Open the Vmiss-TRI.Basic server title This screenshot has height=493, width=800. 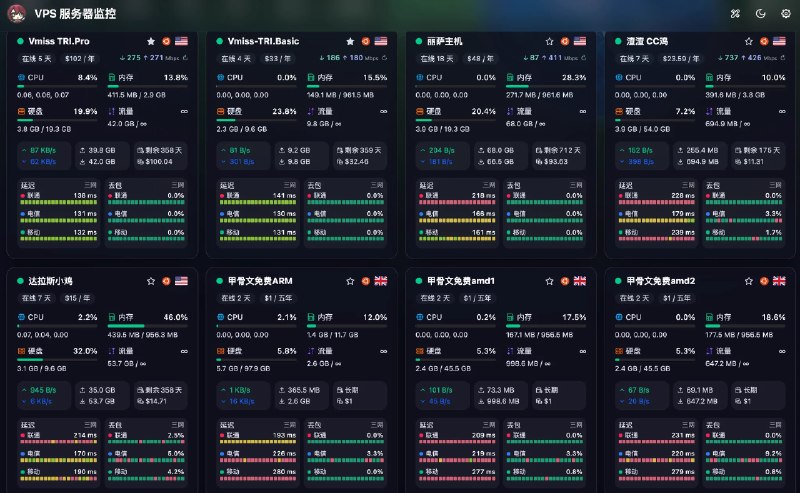[x=263, y=41]
